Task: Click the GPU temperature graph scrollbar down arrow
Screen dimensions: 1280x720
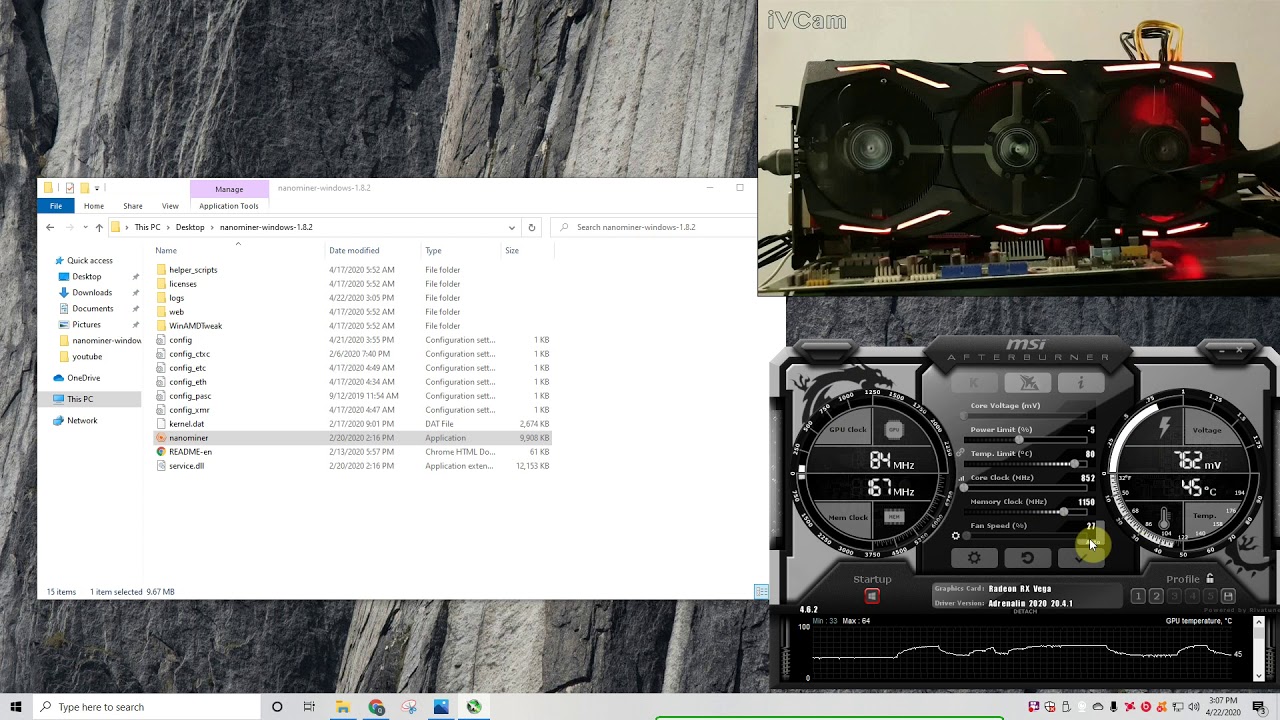Action: click(x=1259, y=676)
